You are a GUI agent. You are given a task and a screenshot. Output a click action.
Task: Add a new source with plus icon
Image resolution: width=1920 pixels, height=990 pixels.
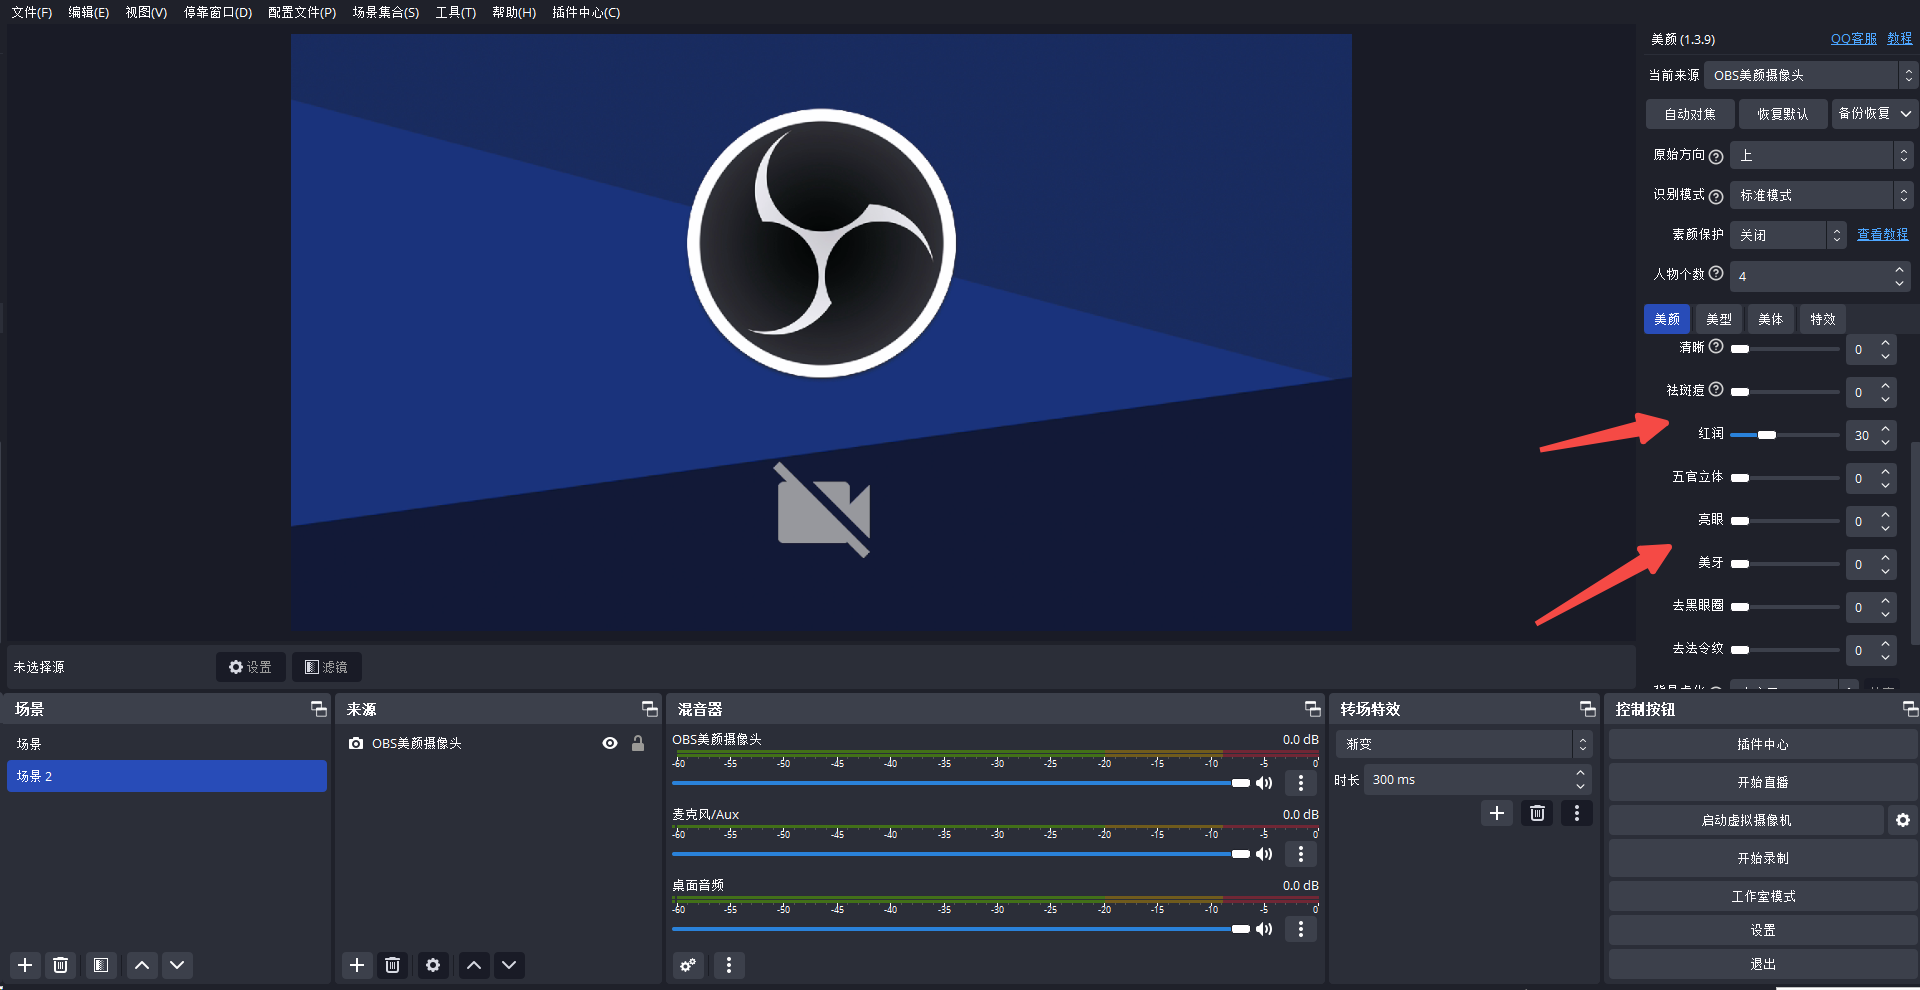tap(357, 965)
